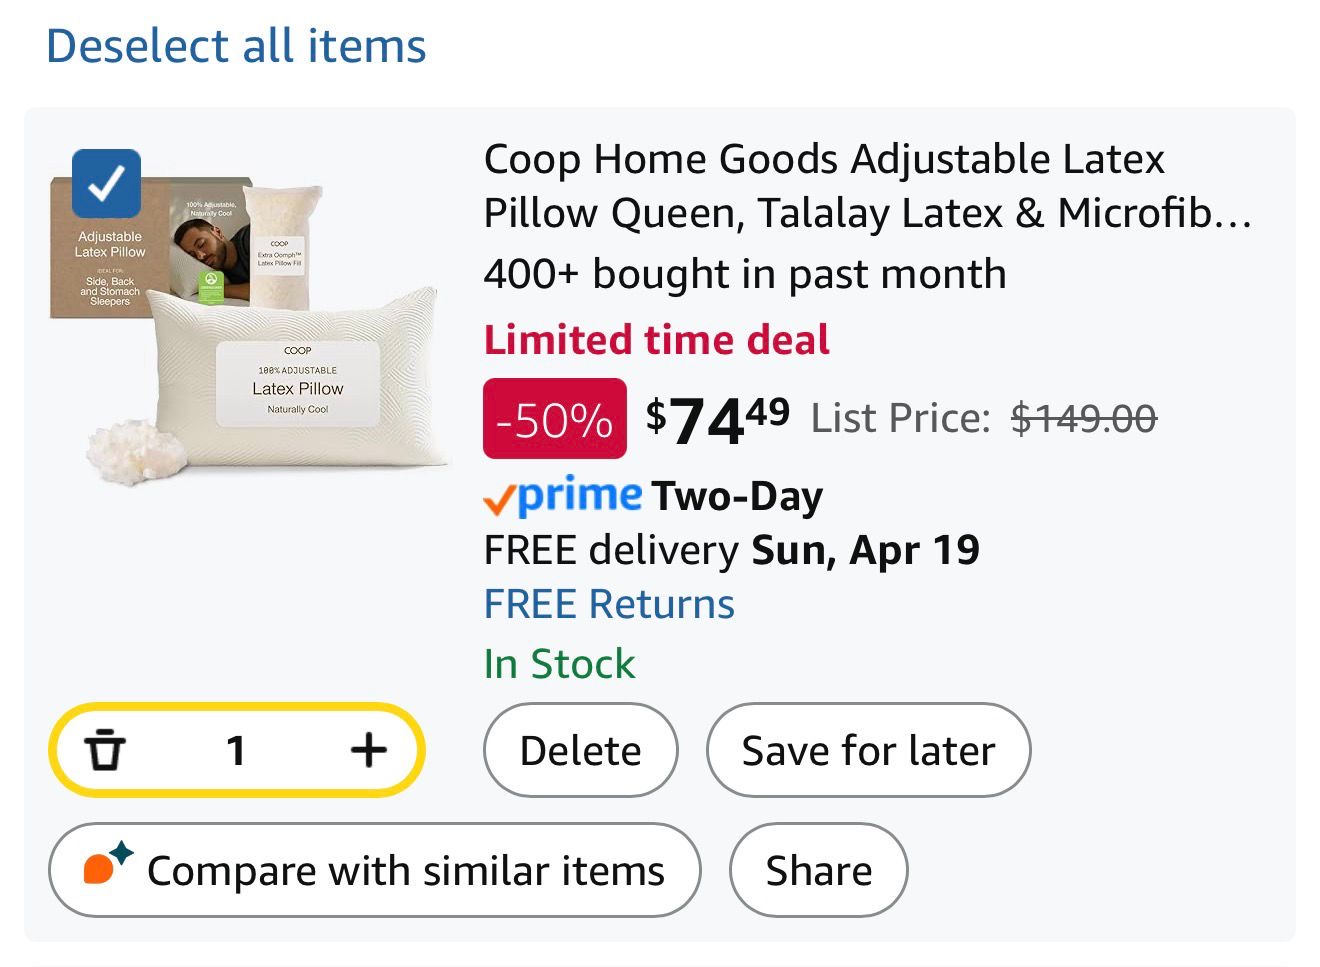
Task: Click the quantity number 1
Action: pos(236,750)
